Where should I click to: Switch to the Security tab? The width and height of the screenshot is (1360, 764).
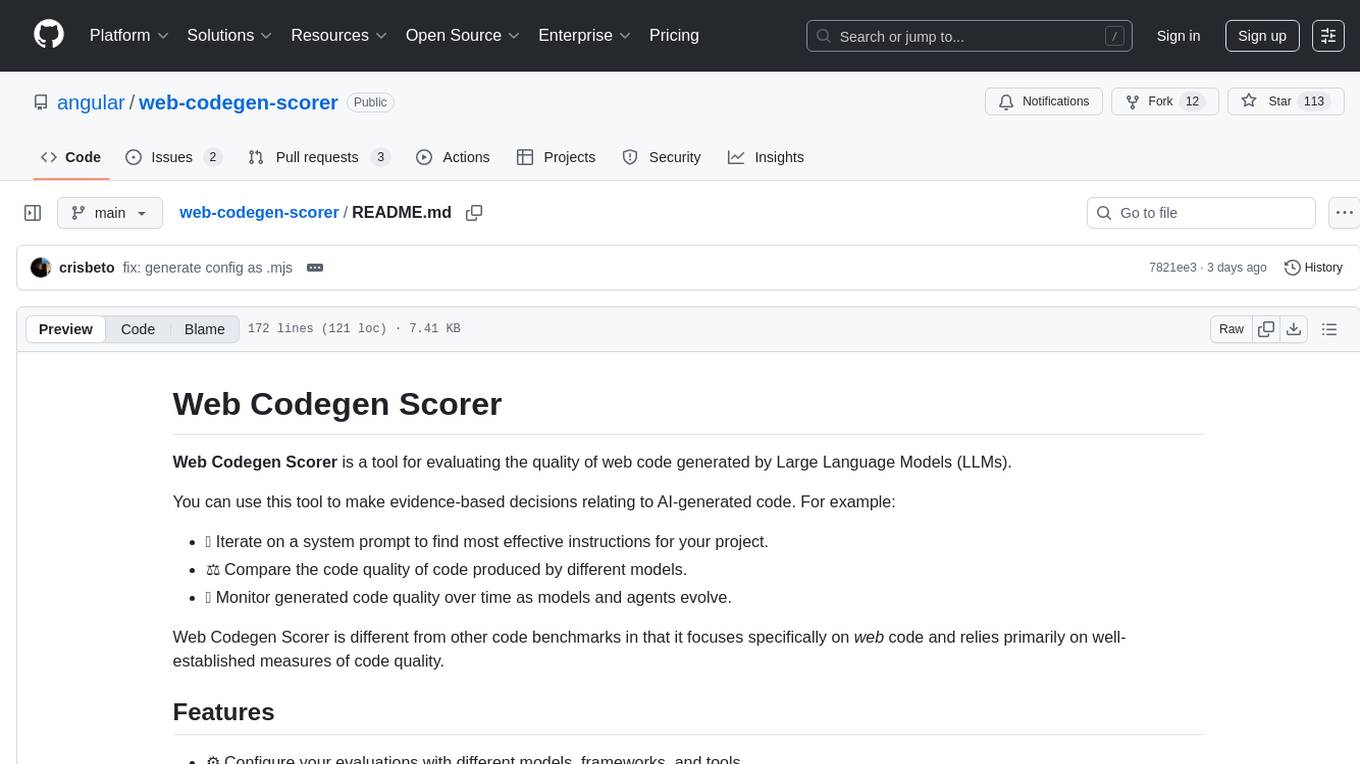coord(662,157)
